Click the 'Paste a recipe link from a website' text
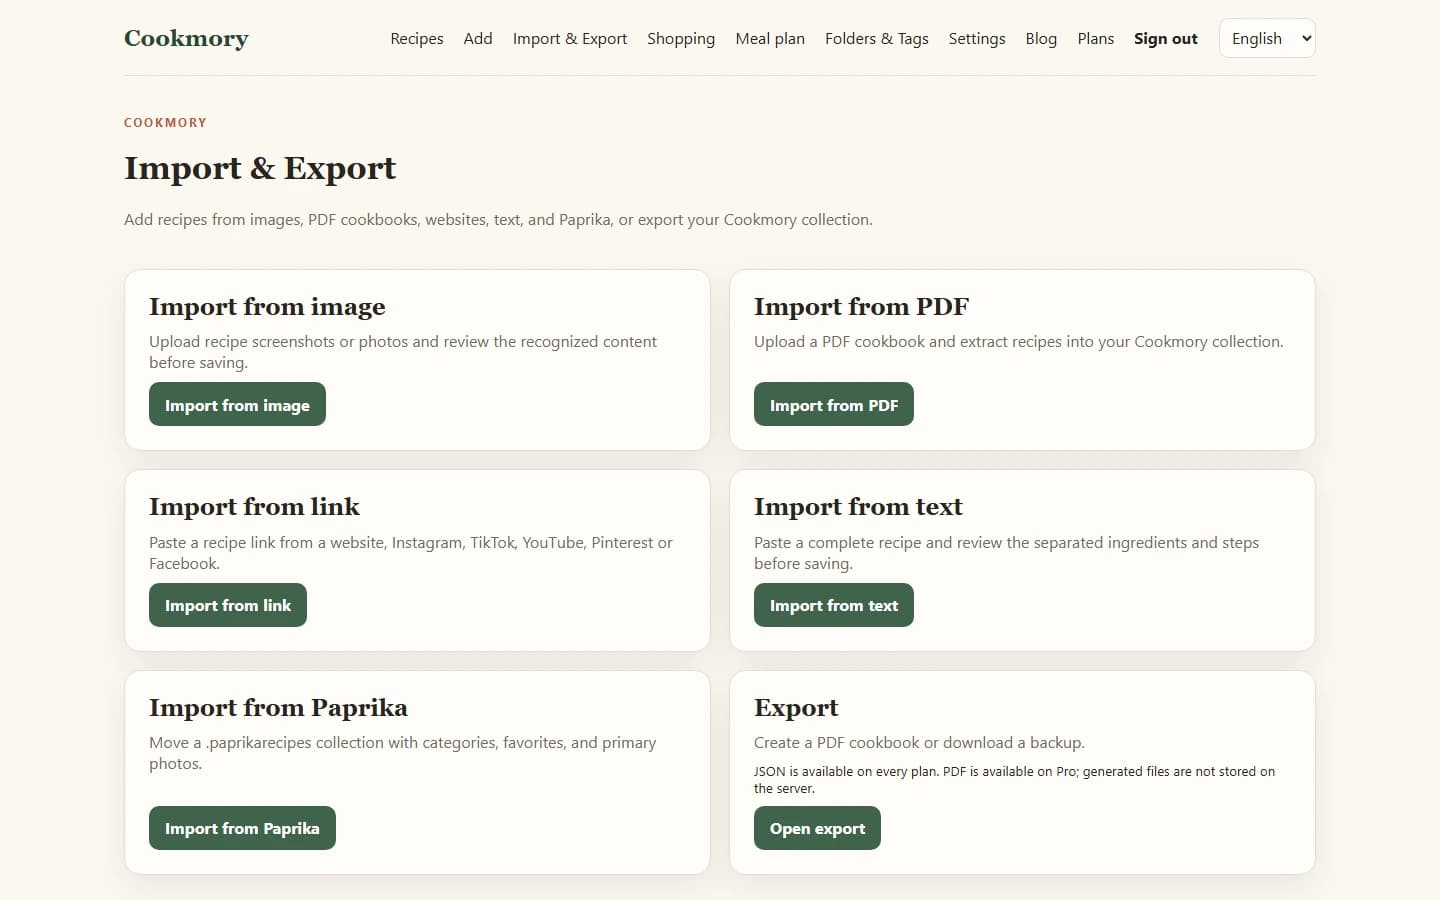This screenshot has width=1440, height=900. click(x=410, y=553)
